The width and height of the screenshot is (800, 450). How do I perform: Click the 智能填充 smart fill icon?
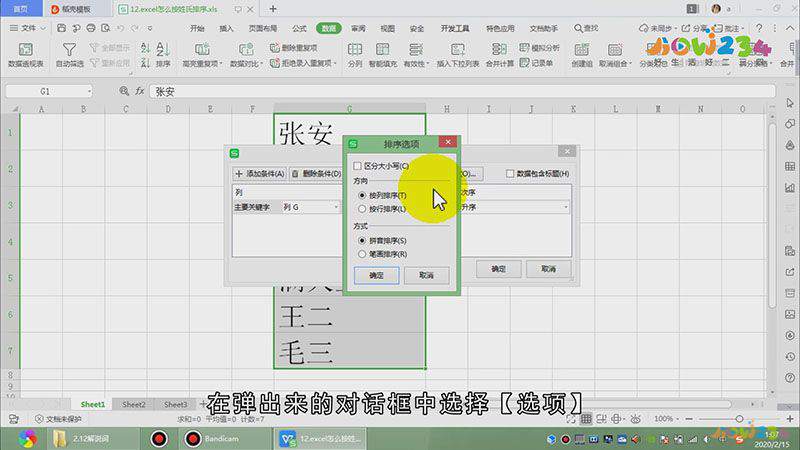pyautogui.click(x=383, y=49)
